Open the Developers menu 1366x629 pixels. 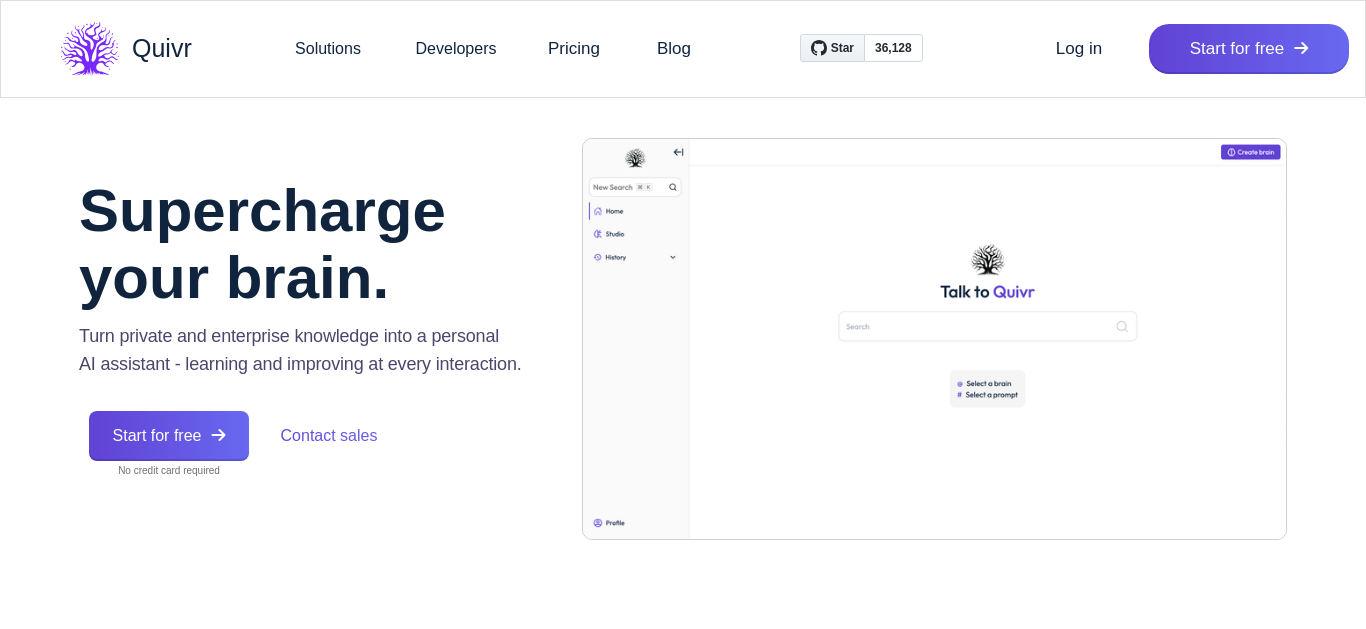456,48
